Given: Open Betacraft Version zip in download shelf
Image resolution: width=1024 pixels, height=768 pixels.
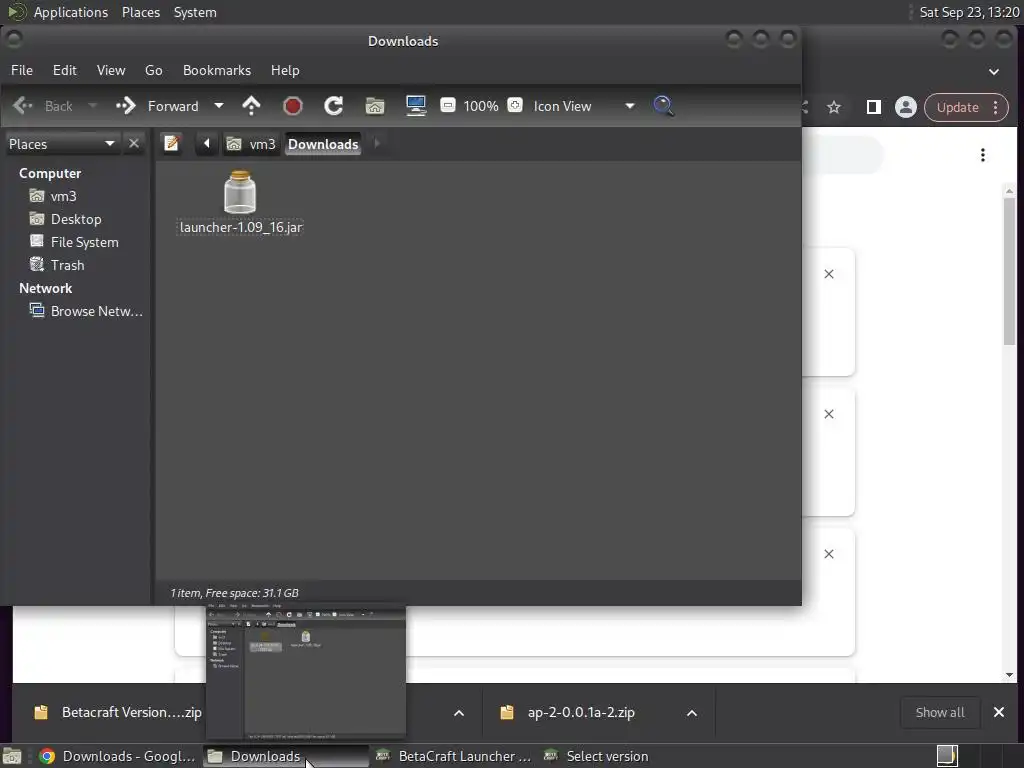Looking at the screenshot, I should pos(118,712).
